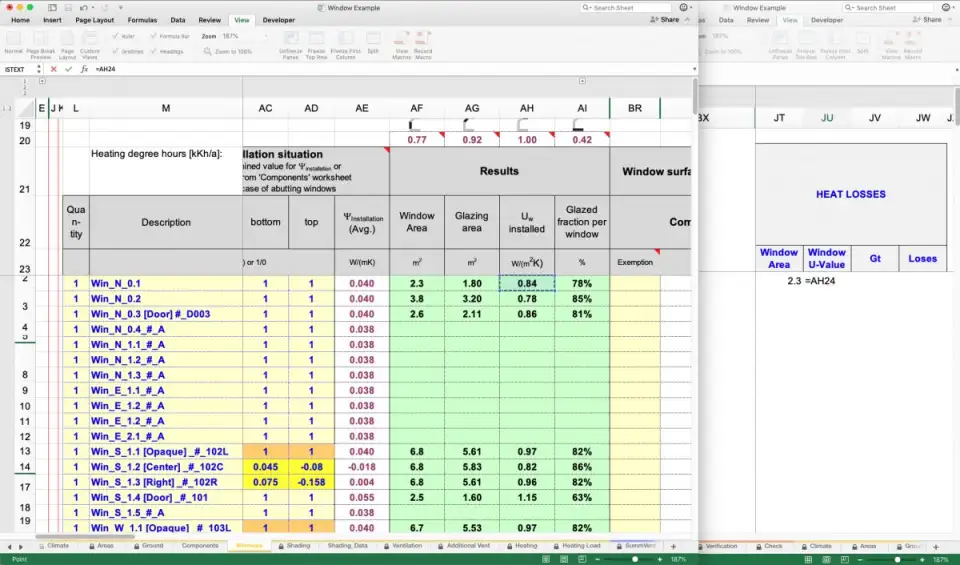The image size is (960, 565).
Task: Add a new sheet with the plus button
Action: tap(673, 546)
